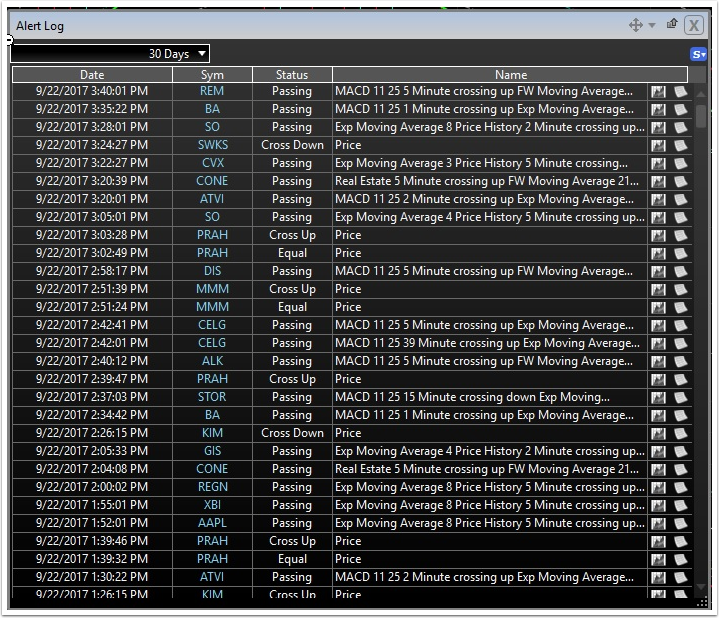Open the 30 Days time range dropdown
Viewport: 719px width, 618px height.
[110, 54]
